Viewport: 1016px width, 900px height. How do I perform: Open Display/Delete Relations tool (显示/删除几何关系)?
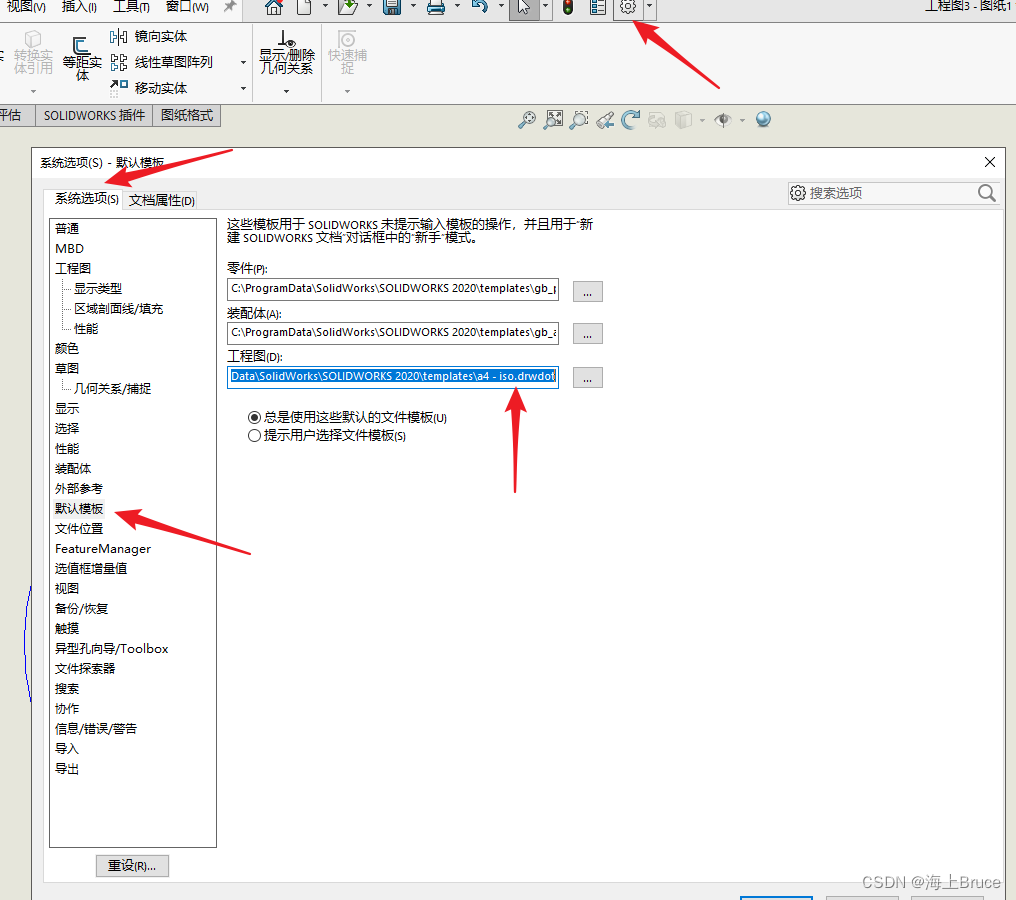[x=286, y=52]
